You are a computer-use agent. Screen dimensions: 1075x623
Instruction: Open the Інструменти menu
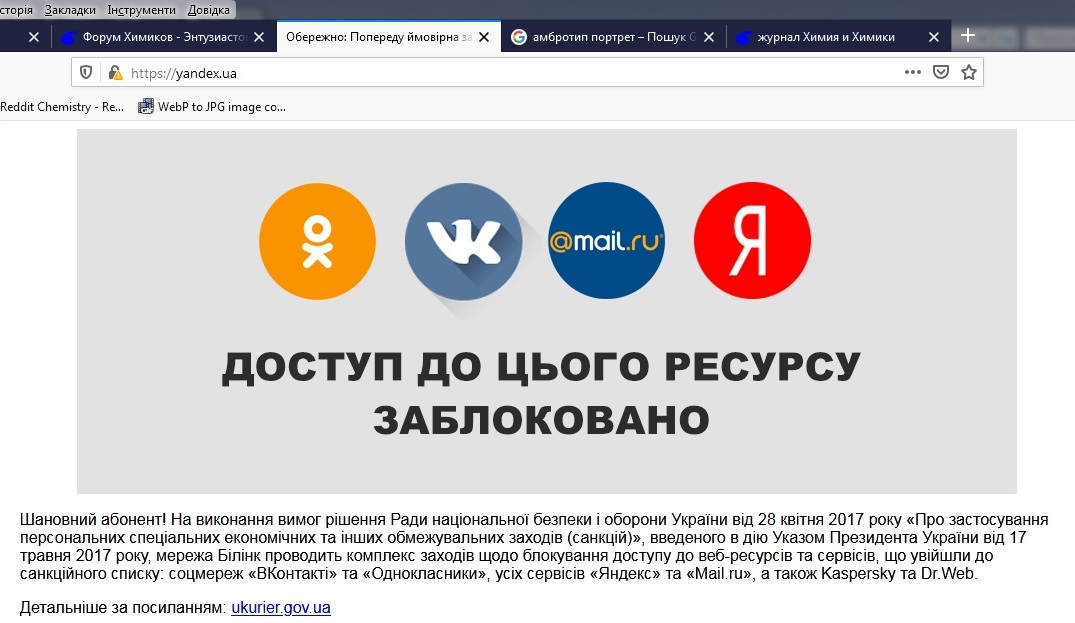141,10
